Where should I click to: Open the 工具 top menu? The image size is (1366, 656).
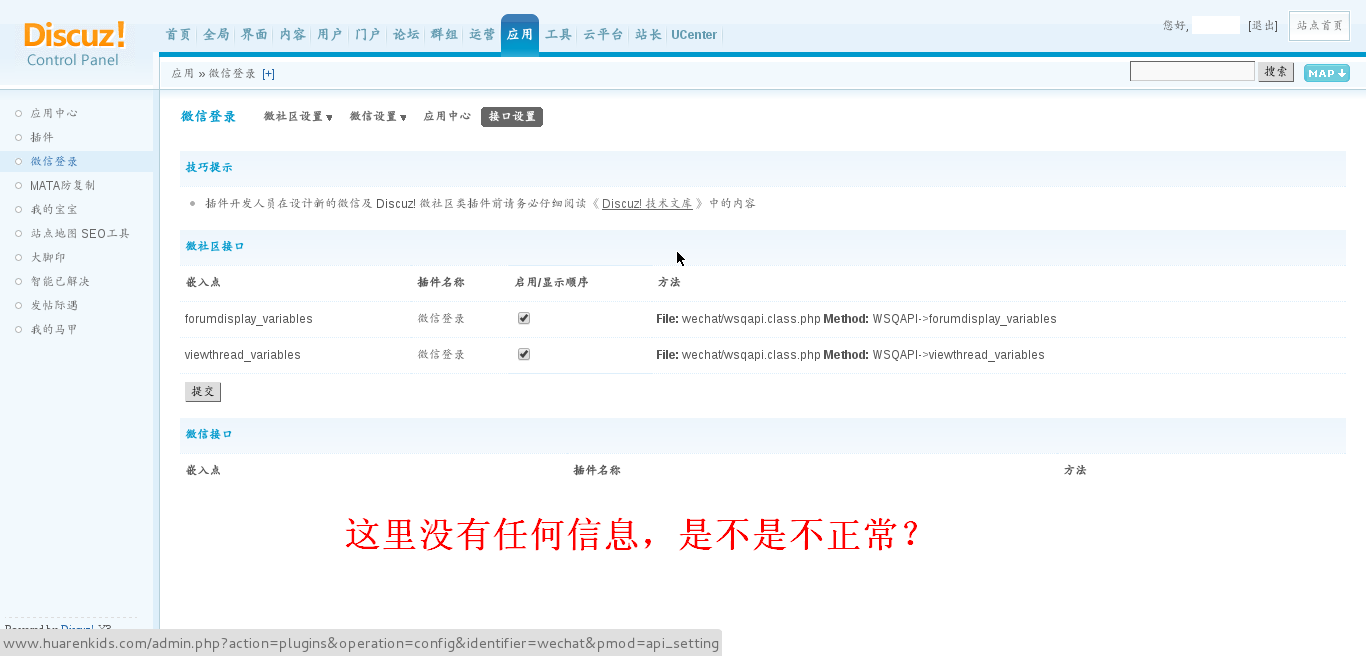[x=558, y=35]
